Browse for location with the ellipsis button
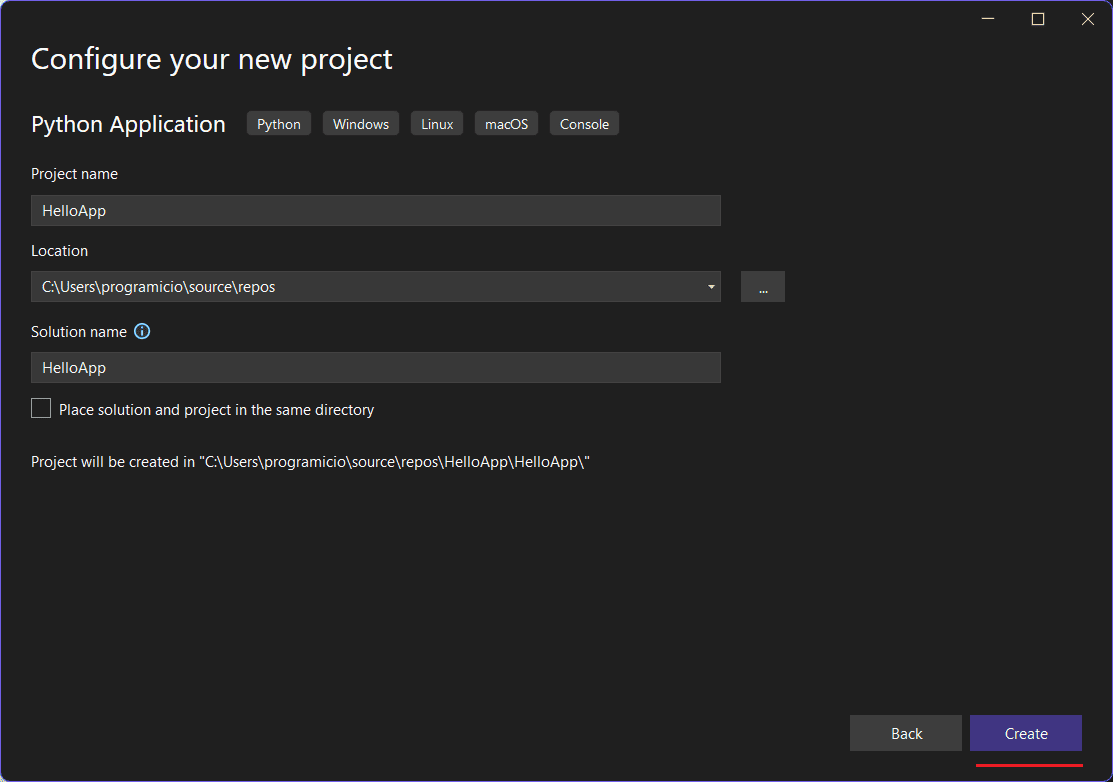 coord(763,287)
